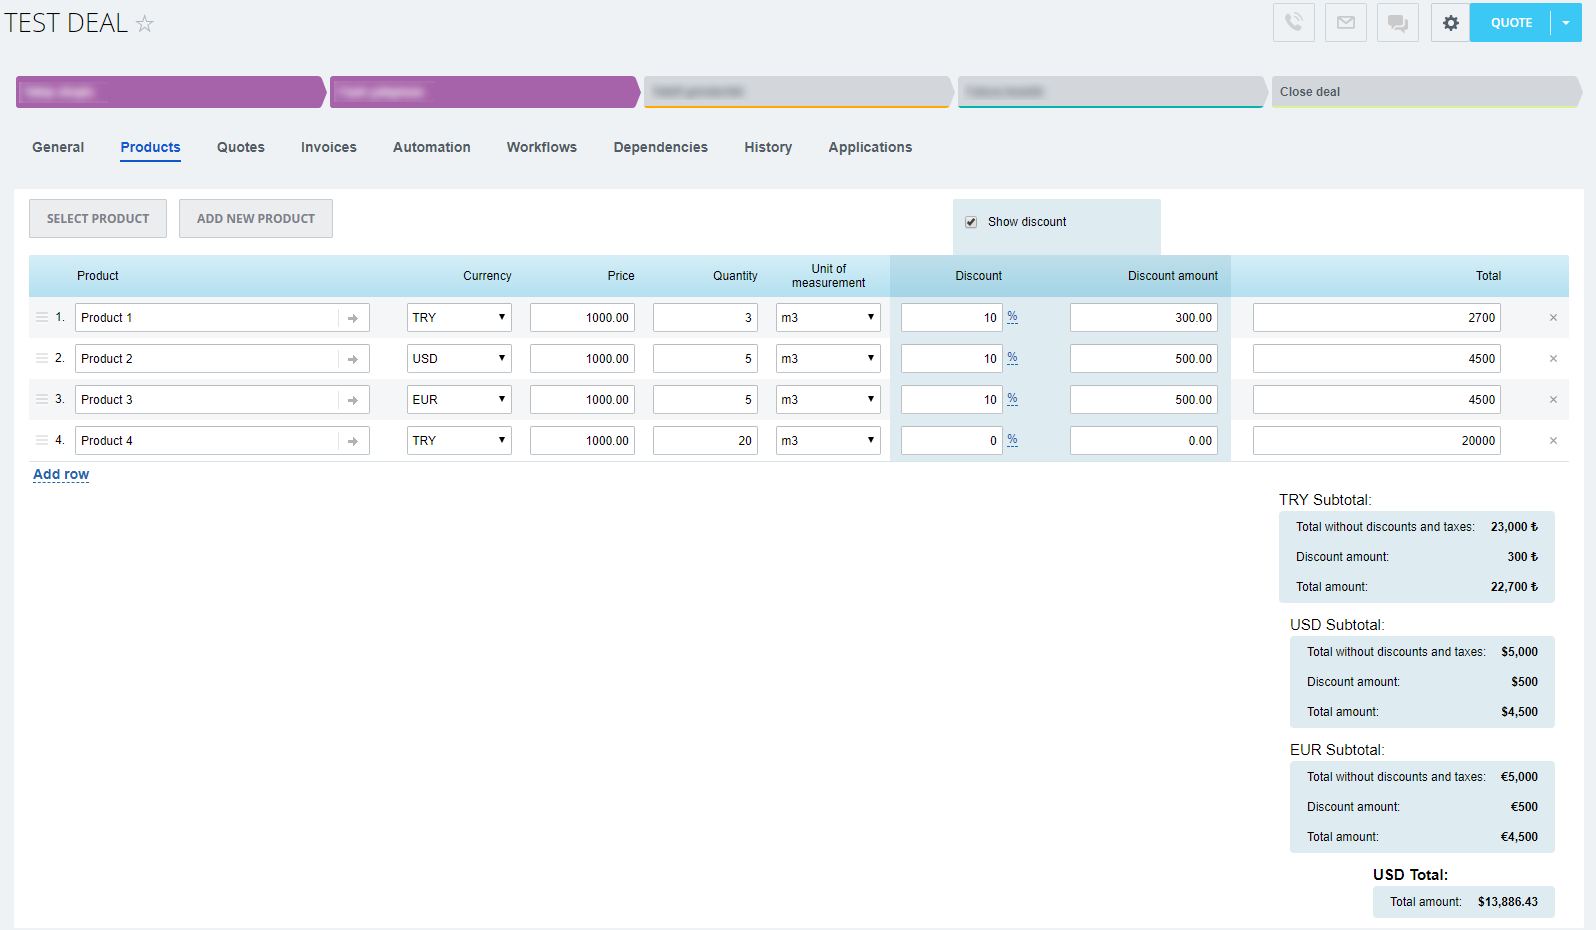Screen dimensions: 1596x930
Task: Click the discount amount field for Product 2
Action: point(1144,358)
